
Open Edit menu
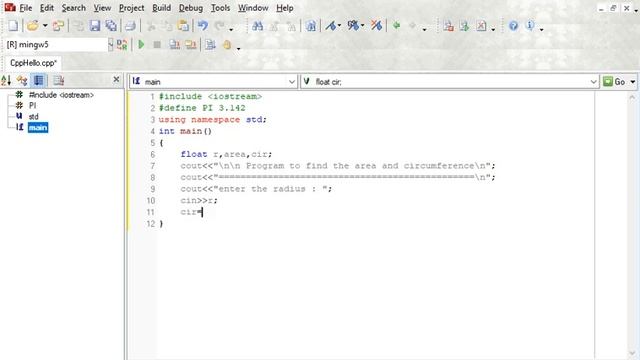[47, 8]
